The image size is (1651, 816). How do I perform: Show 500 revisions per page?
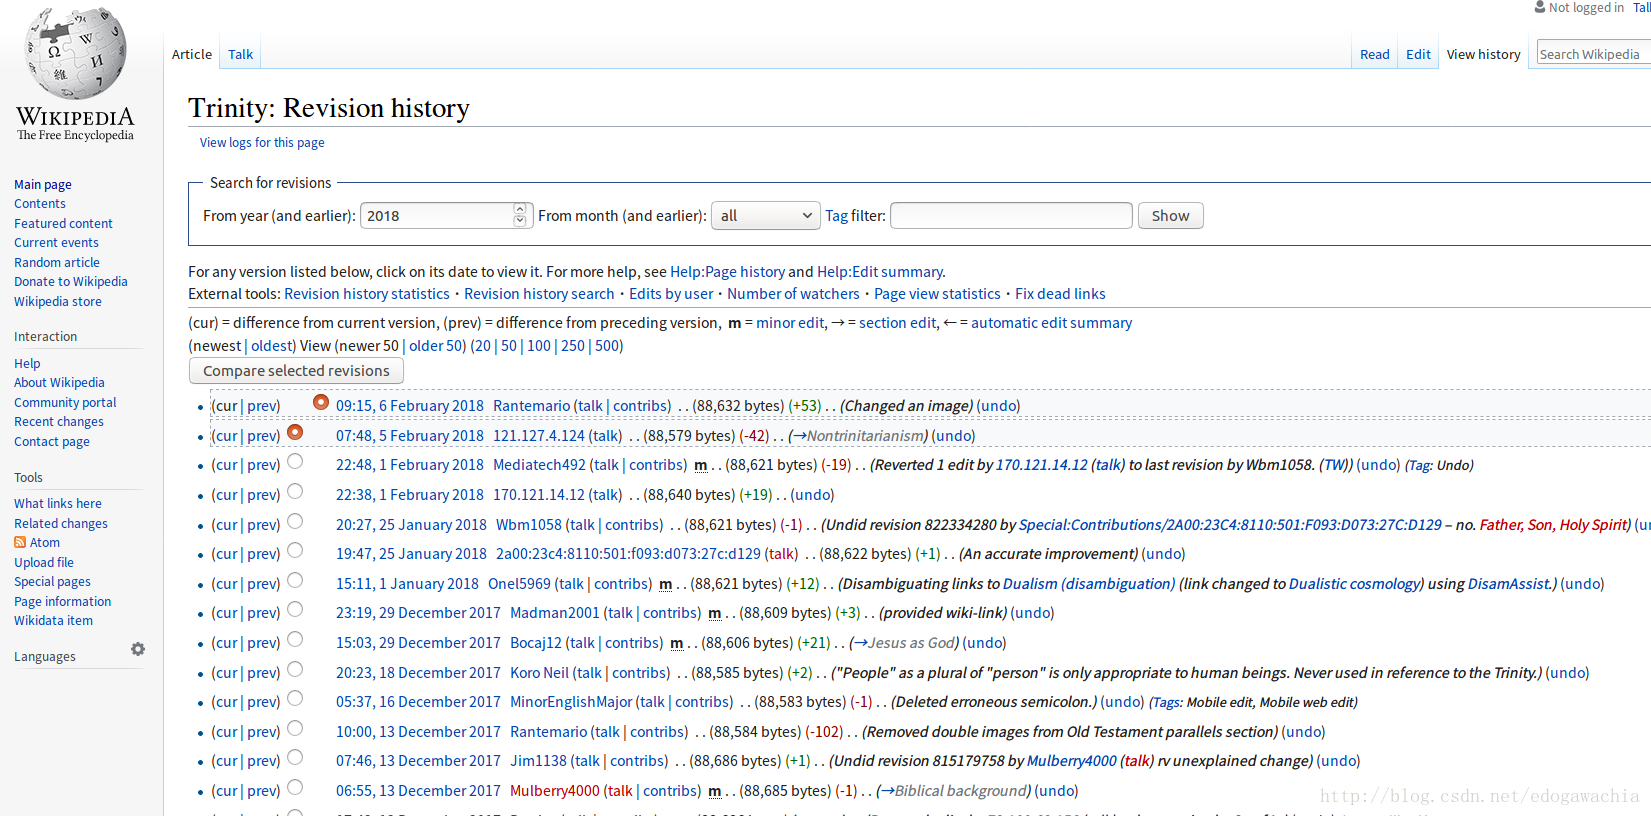coord(607,346)
